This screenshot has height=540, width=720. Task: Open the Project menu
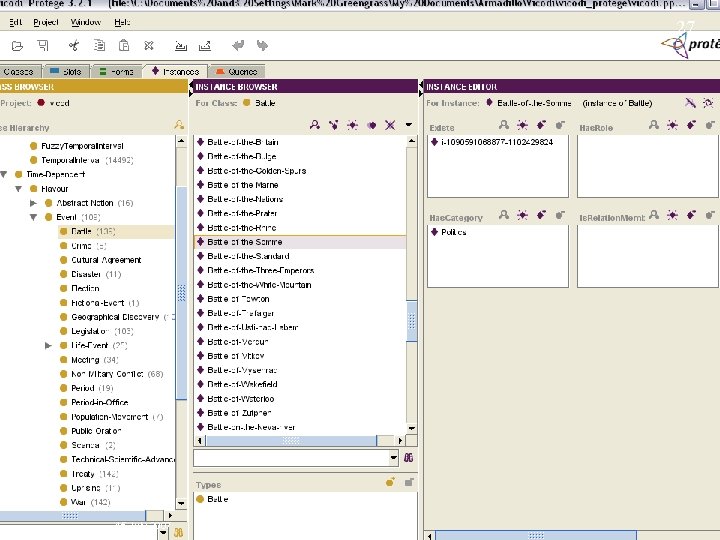[x=46, y=22]
